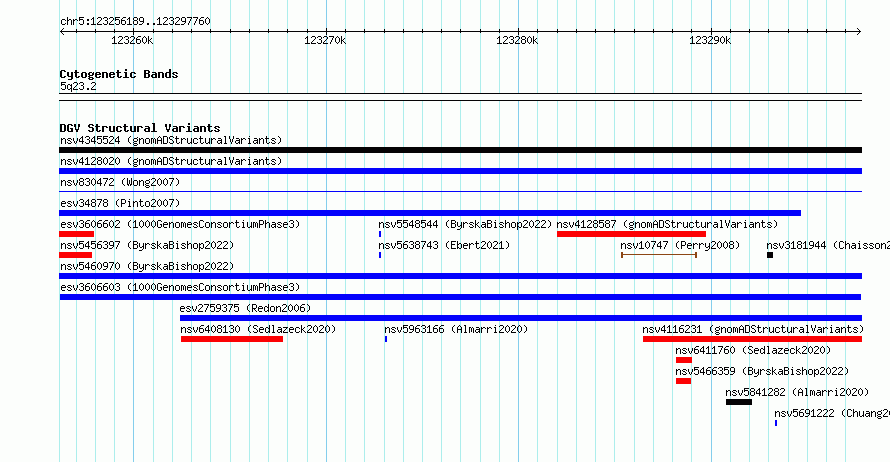890x462 pixels.
Task: Select the blue bar under nsv5460970
Action: 460,276
